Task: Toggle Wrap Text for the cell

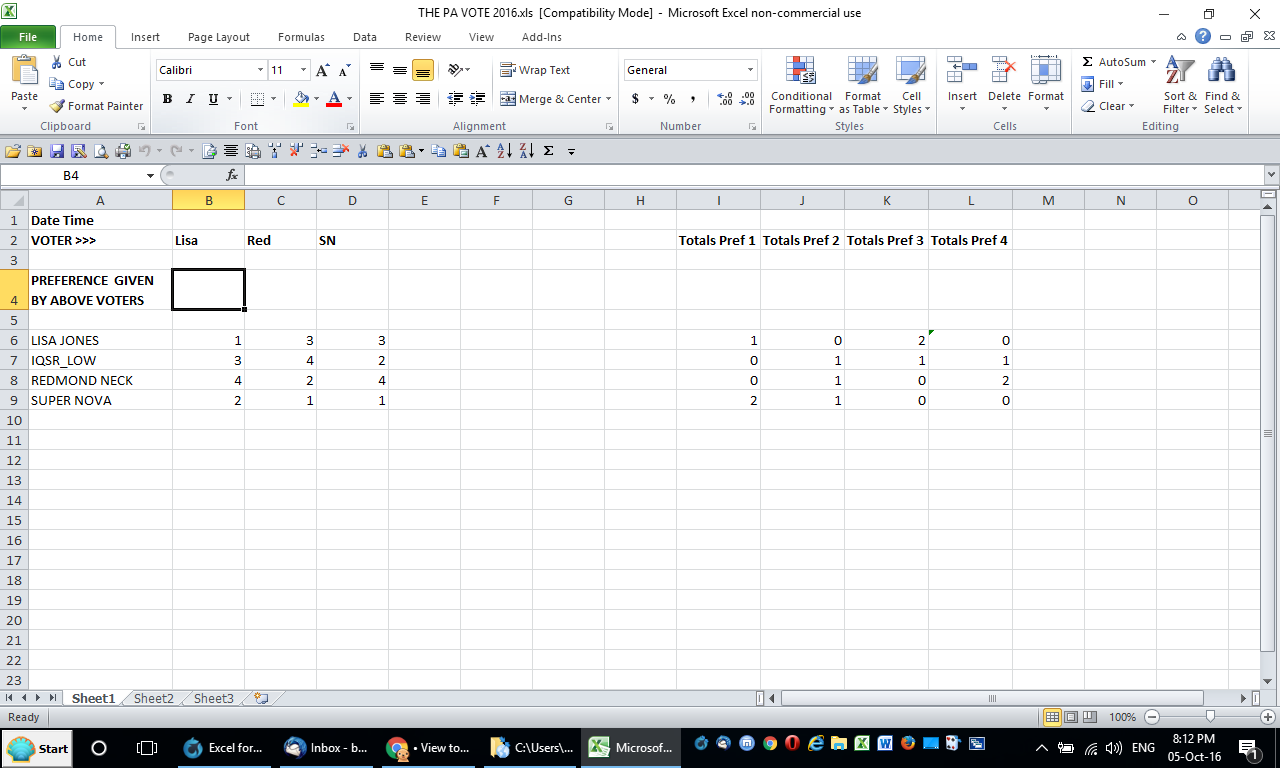Action: [535, 70]
